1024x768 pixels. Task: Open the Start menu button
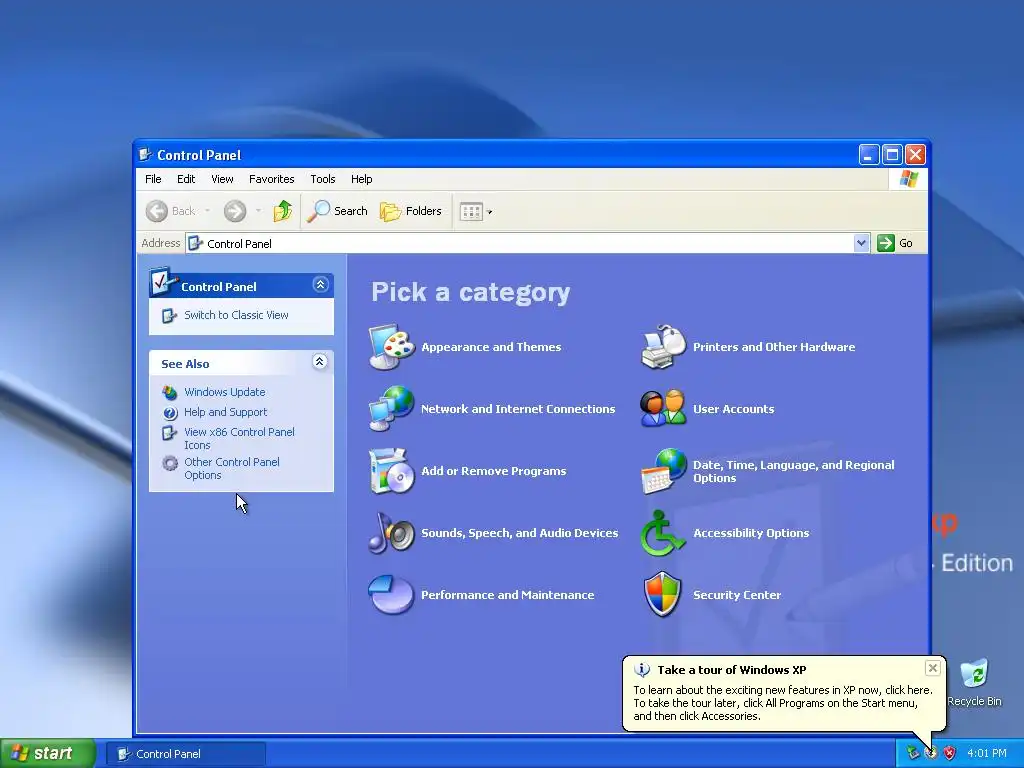click(x=48, y=753)
